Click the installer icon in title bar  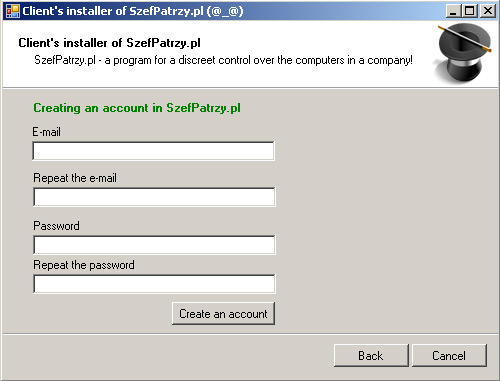point(13,11)
